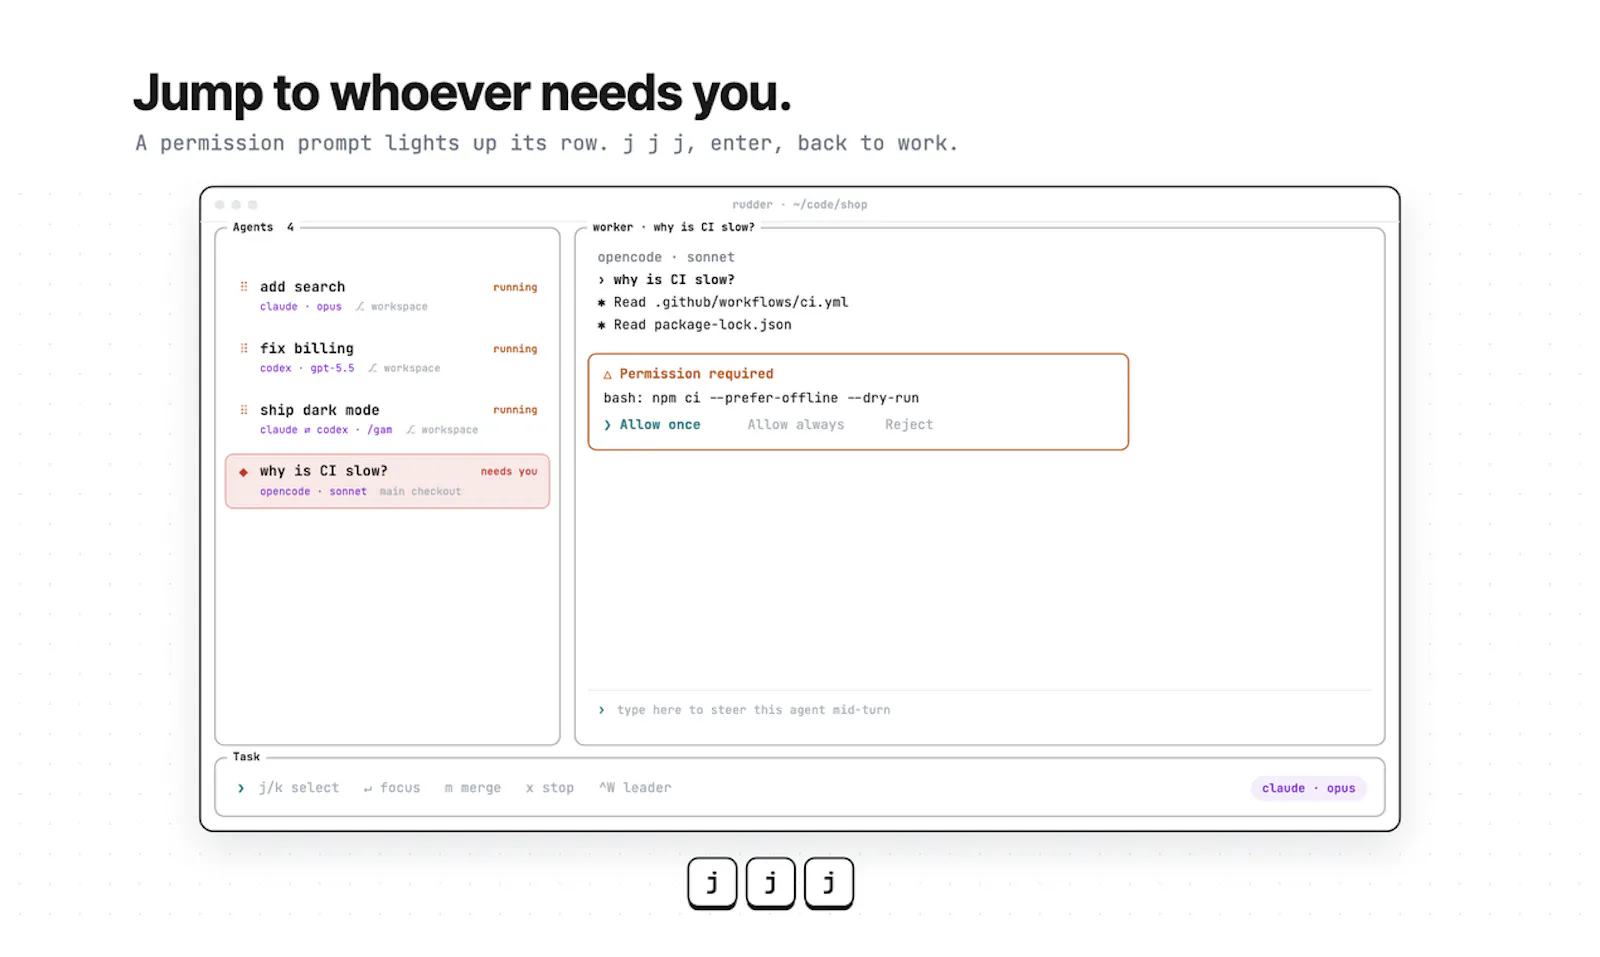Click the '^W leader' shortcut hint
Image resolution: width=1600 pixels, height=957 pixels.
point(635,788)
